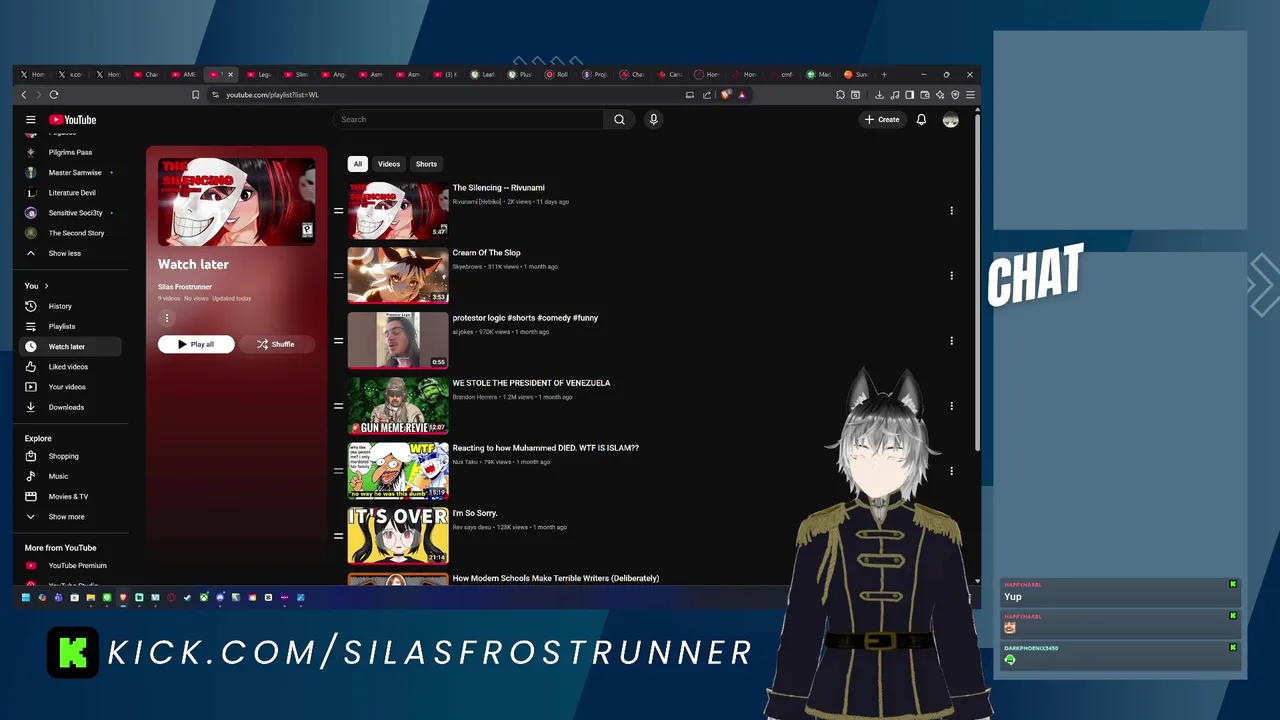Click the Create button
This screenshot has height=720, width=1280.
click(x=882, y=120)
